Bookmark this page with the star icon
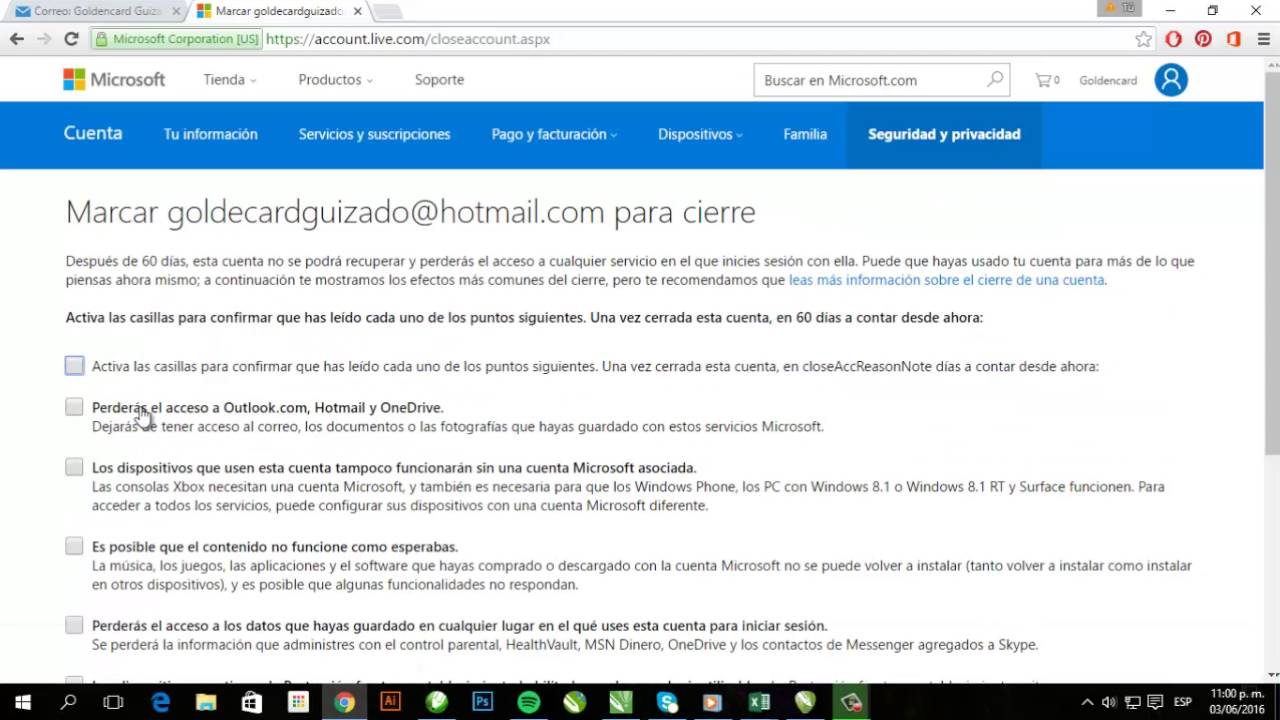 point(1143,39)
